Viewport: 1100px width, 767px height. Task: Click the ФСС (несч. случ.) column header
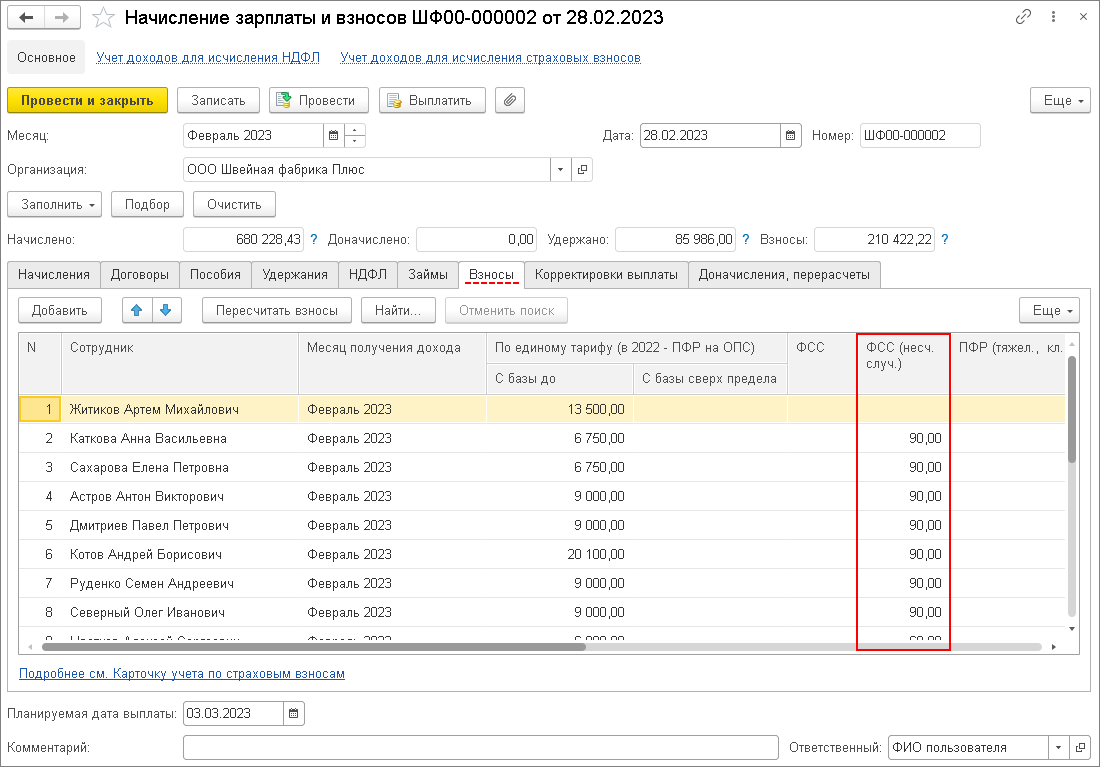(x=904, y=363)
